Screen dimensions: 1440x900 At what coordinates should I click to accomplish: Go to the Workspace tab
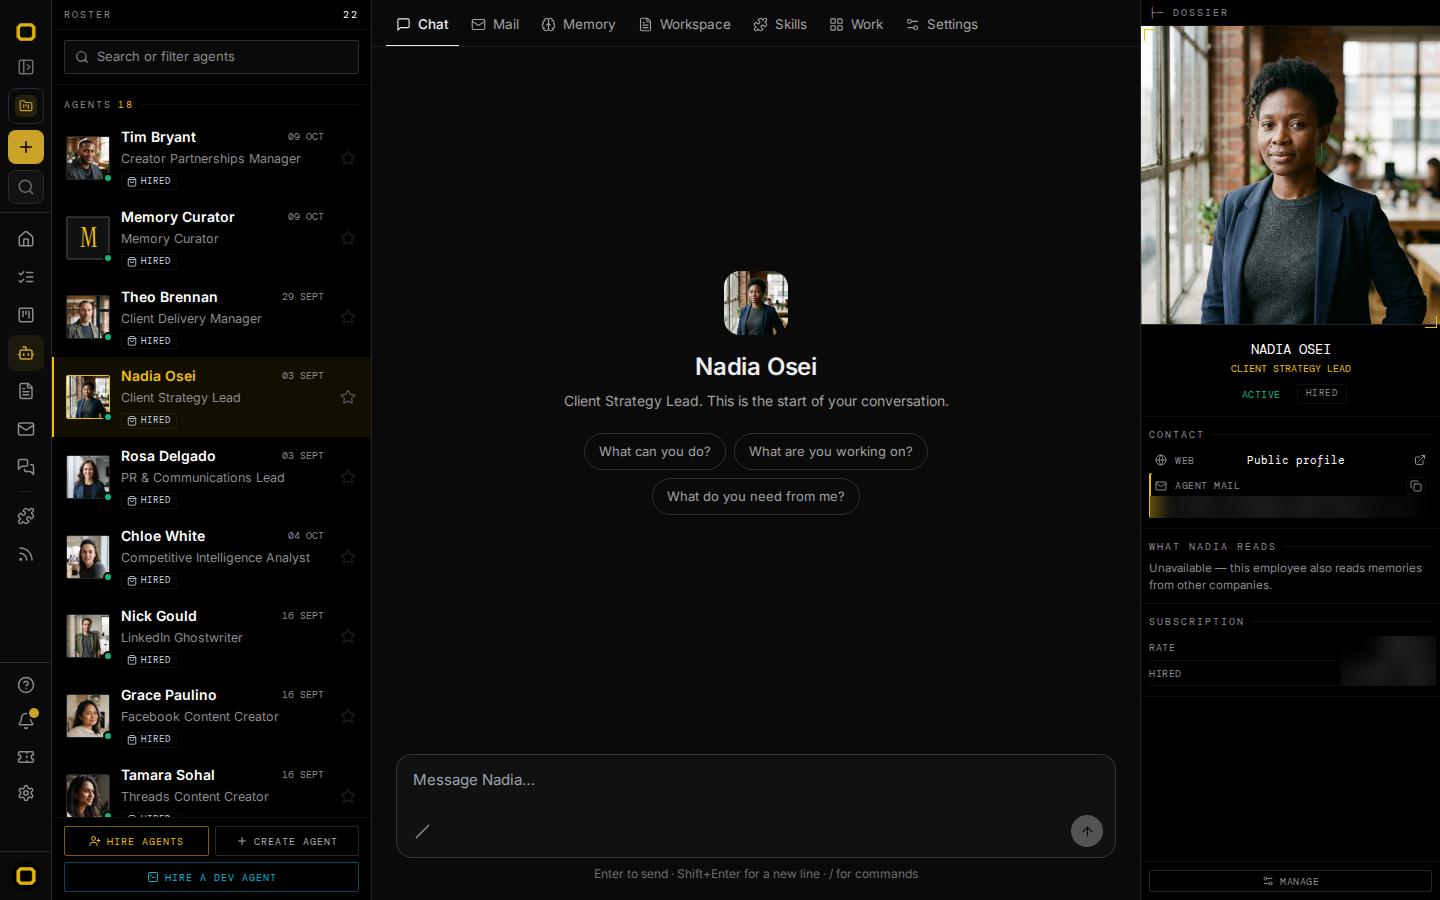pyautogui.click(x=685, y=24)
